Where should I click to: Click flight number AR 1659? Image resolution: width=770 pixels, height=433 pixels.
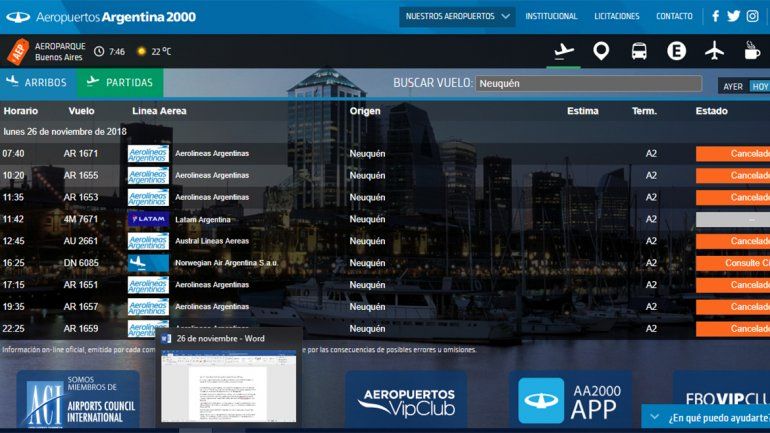click(81, 328)
